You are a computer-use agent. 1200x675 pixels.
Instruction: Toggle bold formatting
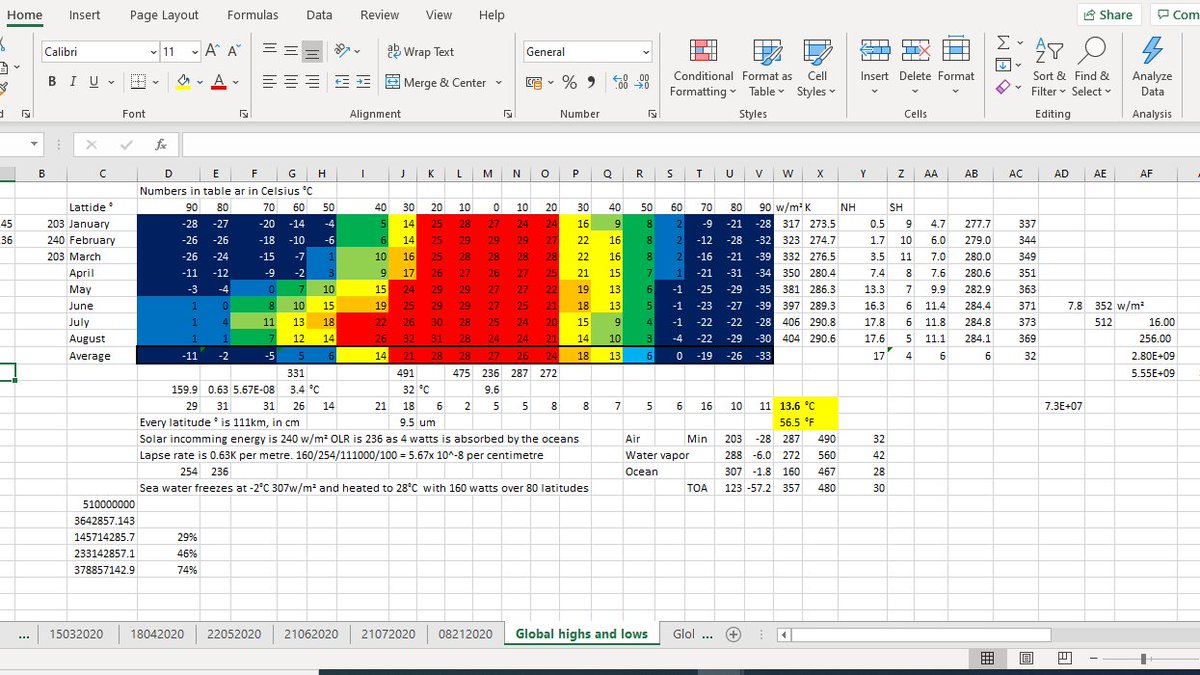coord(51,83)
